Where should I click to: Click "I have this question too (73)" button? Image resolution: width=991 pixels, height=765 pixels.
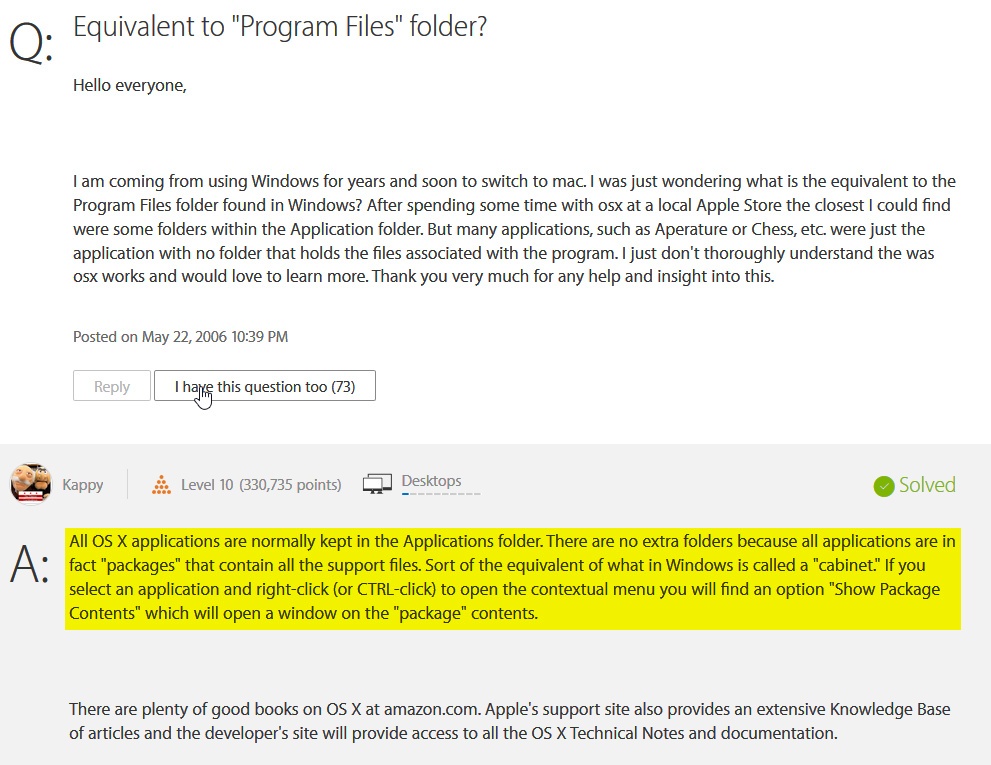click(x=265, y=386)
